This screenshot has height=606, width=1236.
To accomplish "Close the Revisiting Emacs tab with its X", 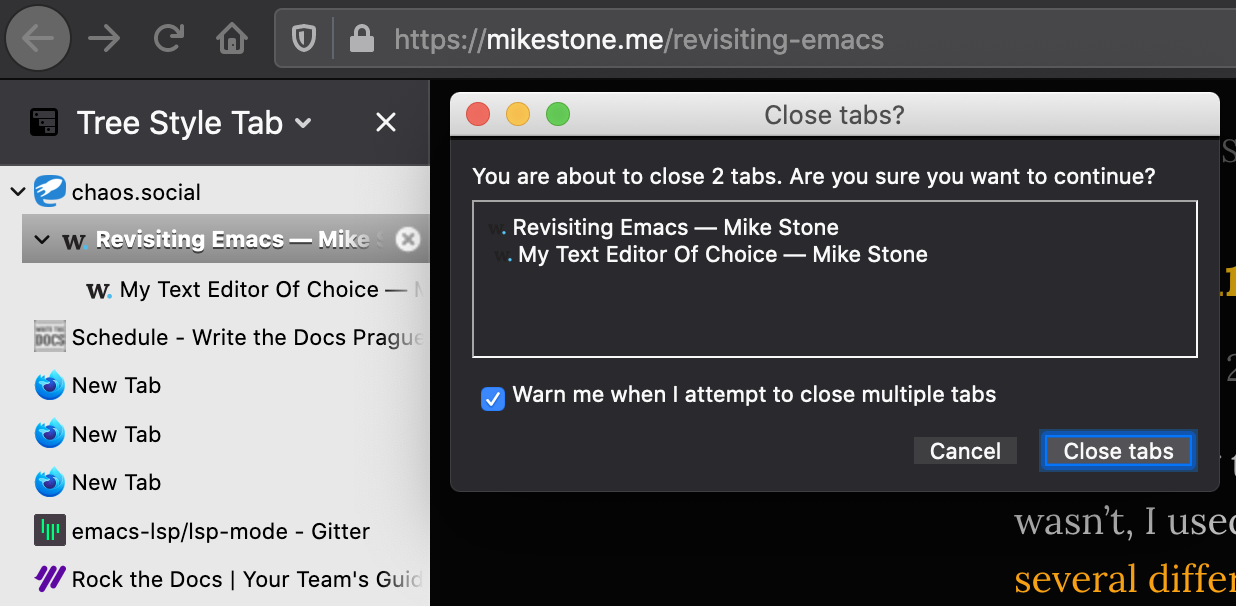I will 407,239.
